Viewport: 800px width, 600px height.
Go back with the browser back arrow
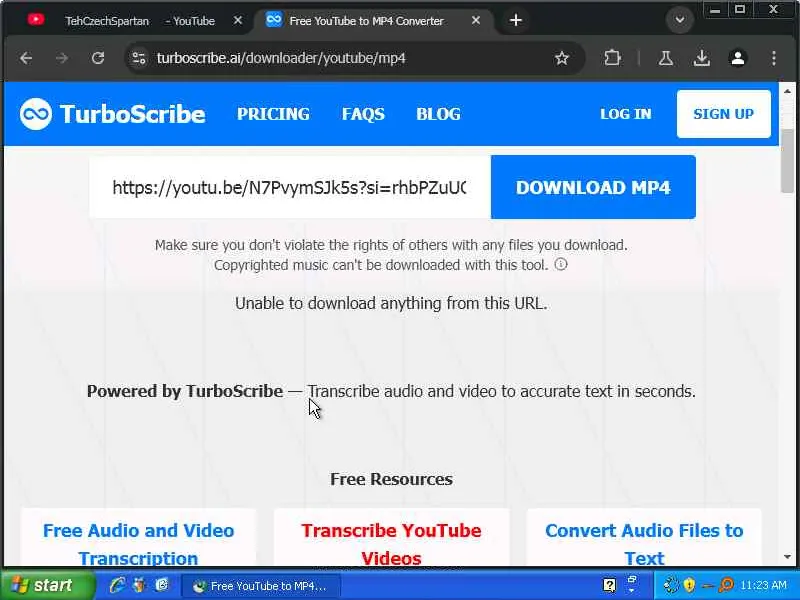pos(26,58)
